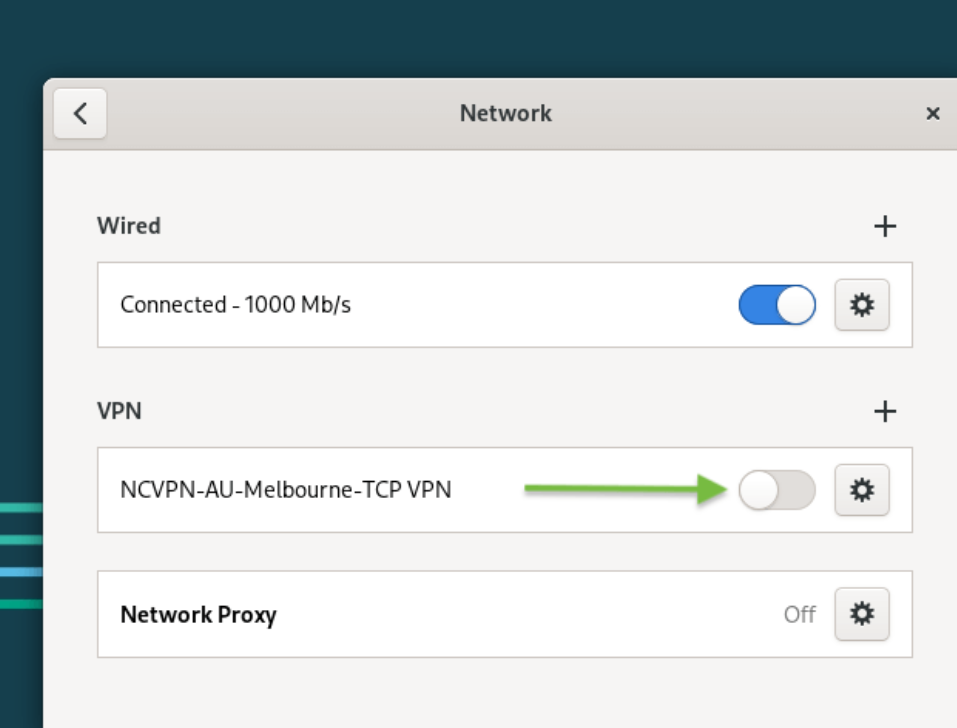Select the NCVPN-AU-Melbourne-TCP VPN entry name
The width and height of the screenshot is (957, 728).
pos(286,489)
